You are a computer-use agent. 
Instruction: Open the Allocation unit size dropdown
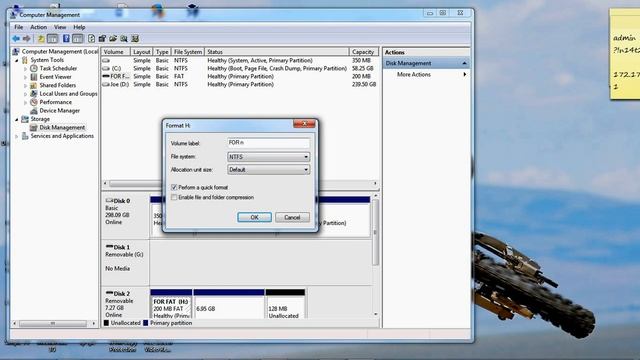click(268, 170)
